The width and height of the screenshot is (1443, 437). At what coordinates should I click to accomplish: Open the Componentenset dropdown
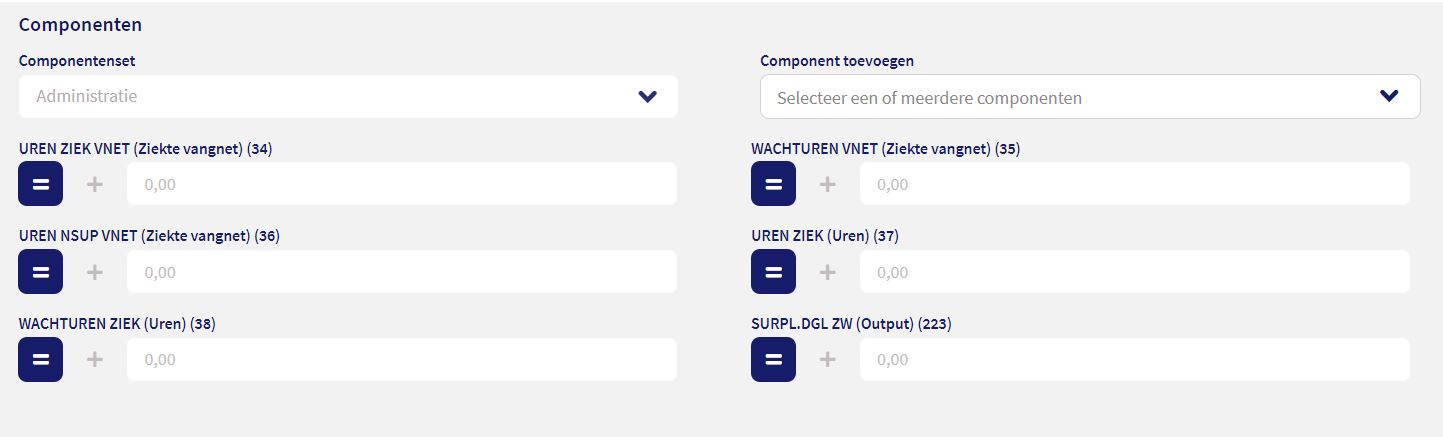click(330, 97)
